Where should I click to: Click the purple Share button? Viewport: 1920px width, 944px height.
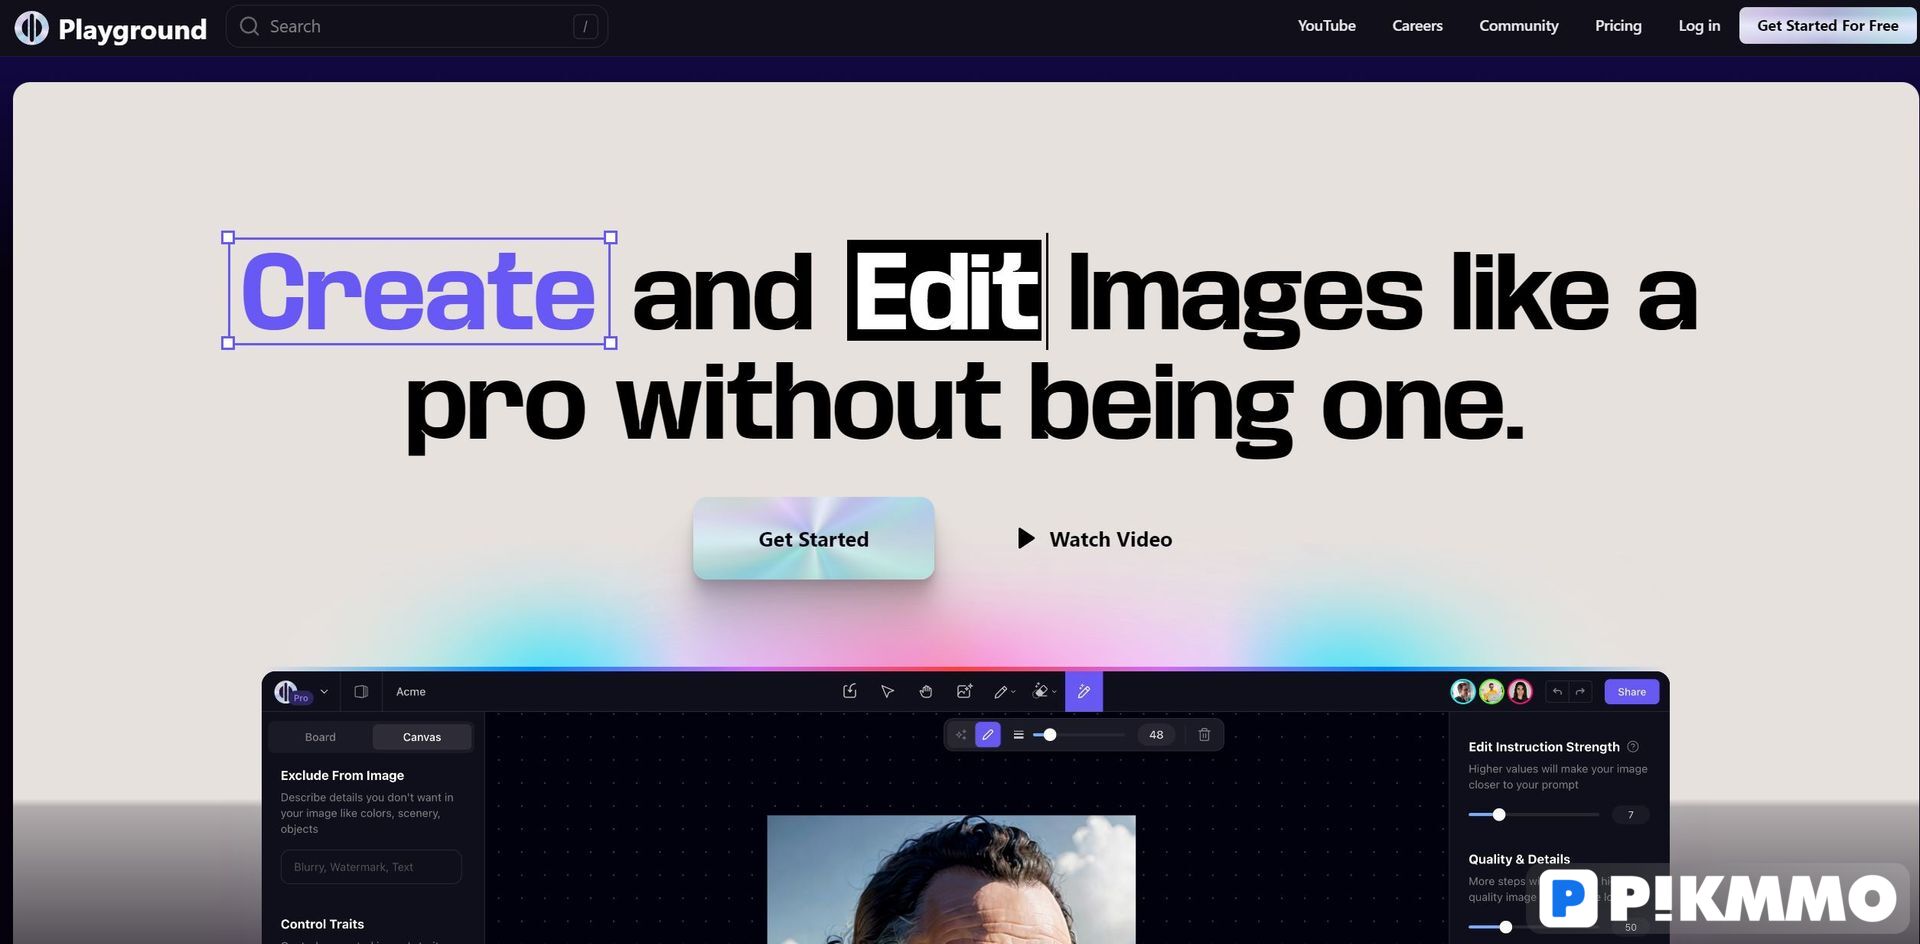tap(1631, 691)
